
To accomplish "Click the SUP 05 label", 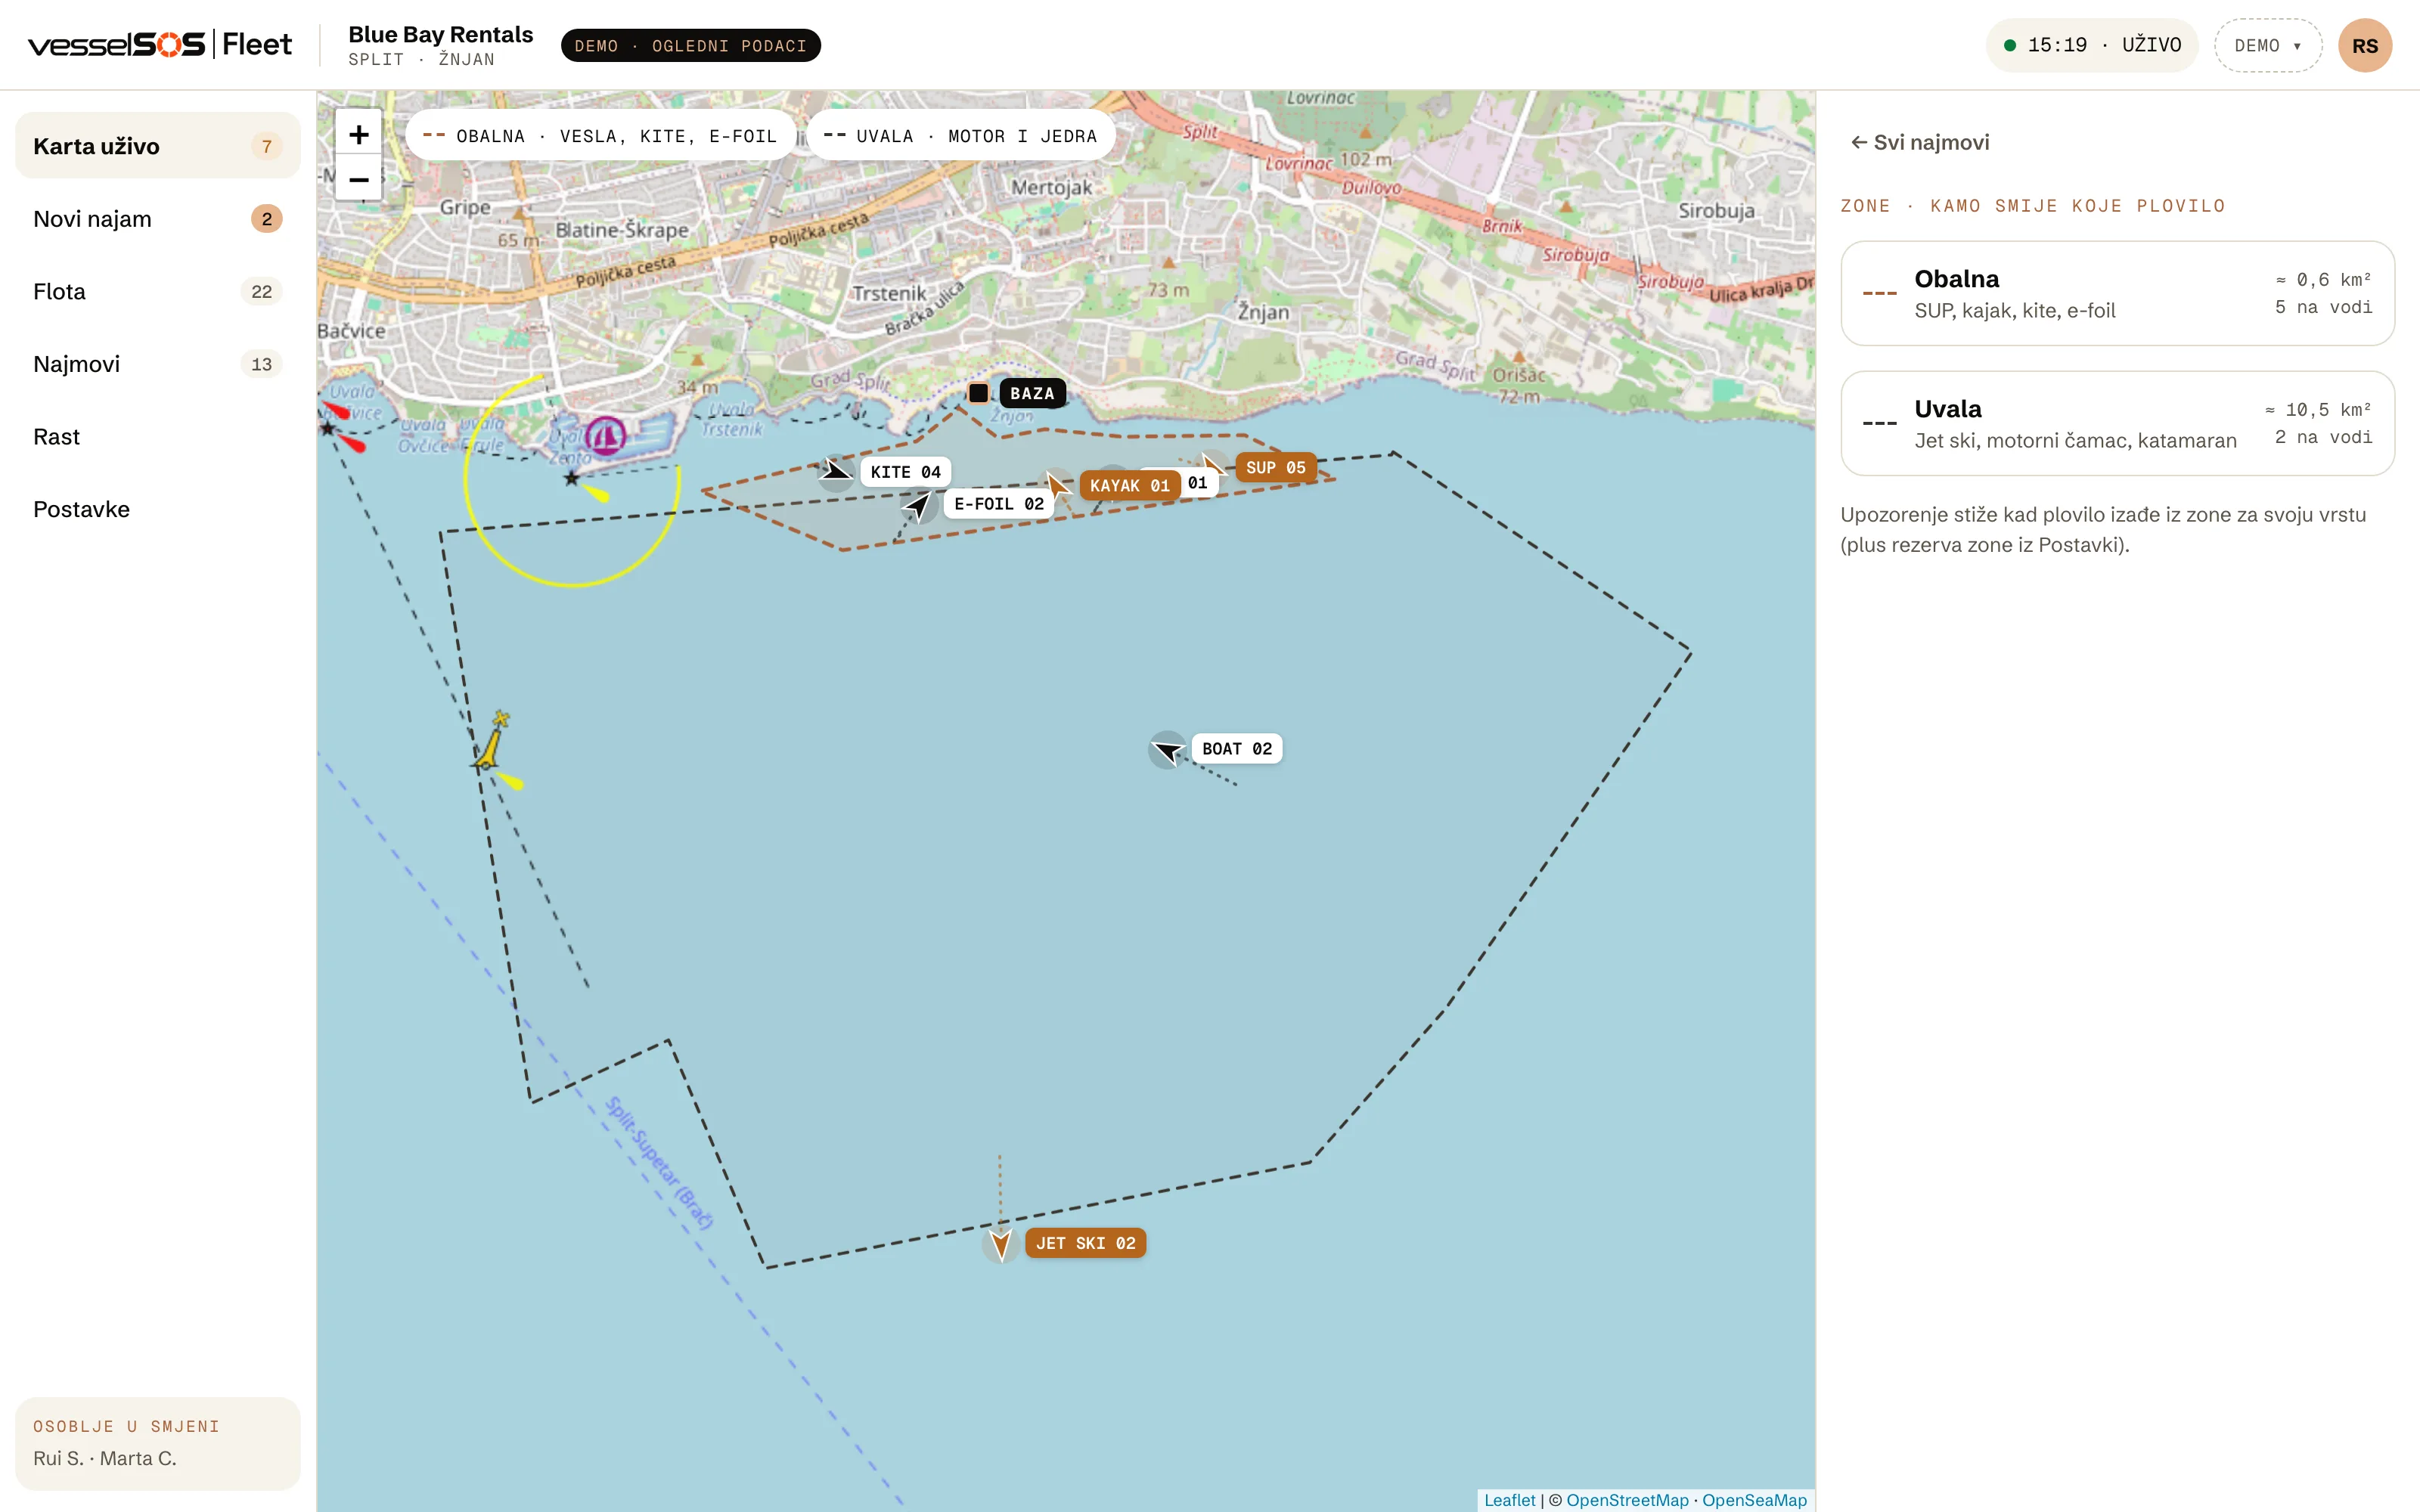I will click(1275, 468).
